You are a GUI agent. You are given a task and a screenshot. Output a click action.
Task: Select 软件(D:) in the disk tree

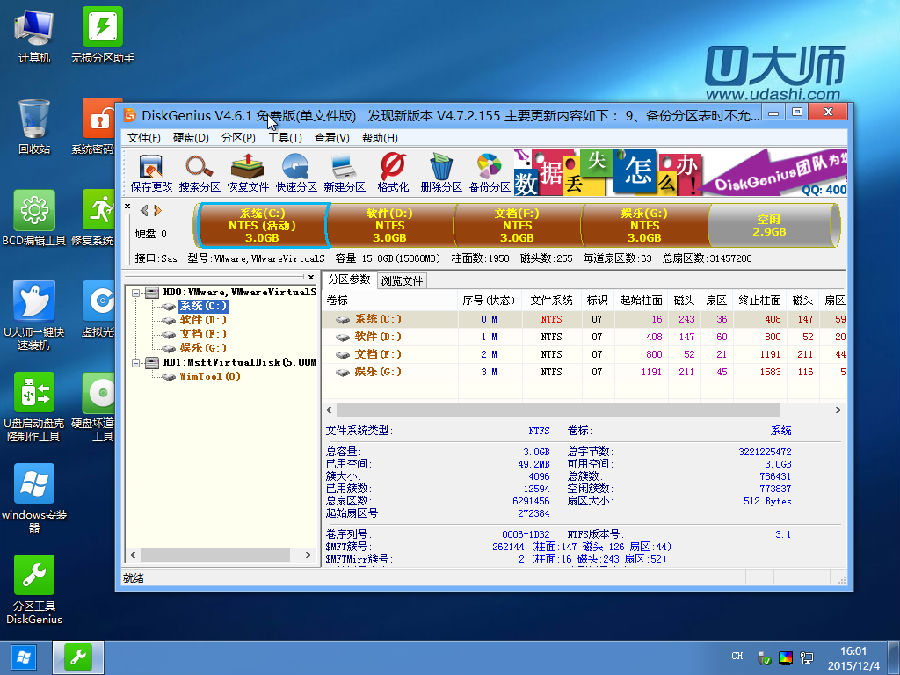pyautogui.click(x=203, y=320)
